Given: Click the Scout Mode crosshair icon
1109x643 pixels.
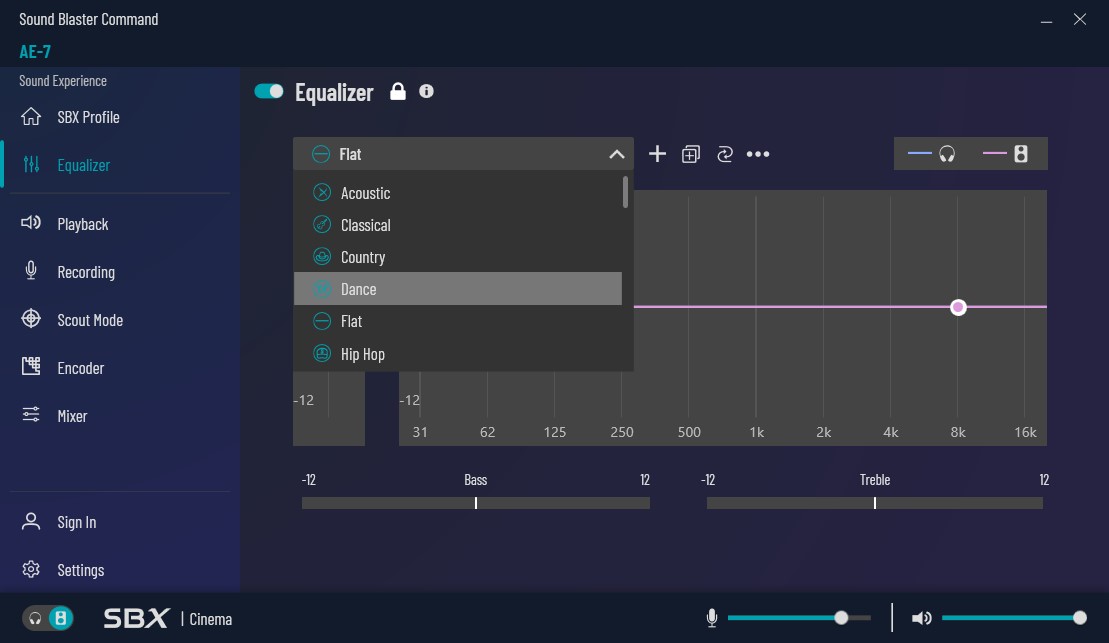Looking at the screenshot, I should click(x=31, y=319).
